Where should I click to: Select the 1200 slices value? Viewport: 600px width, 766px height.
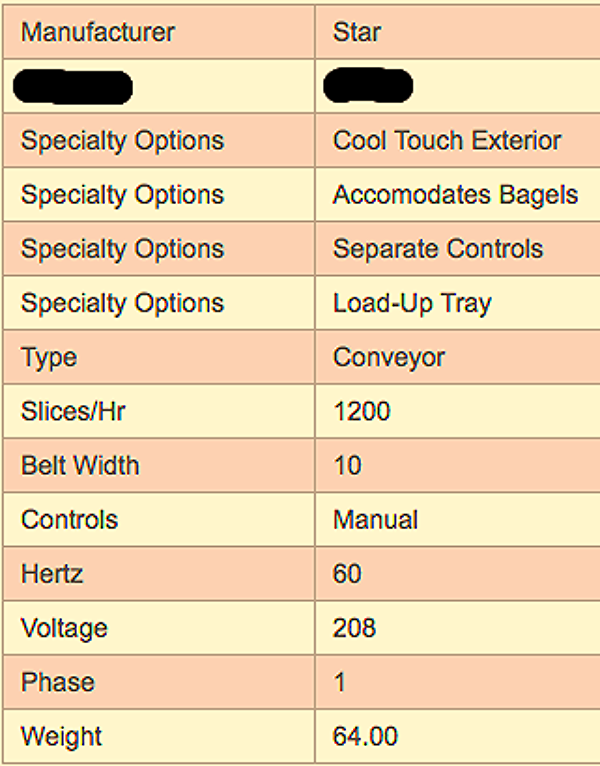[362, 411]
